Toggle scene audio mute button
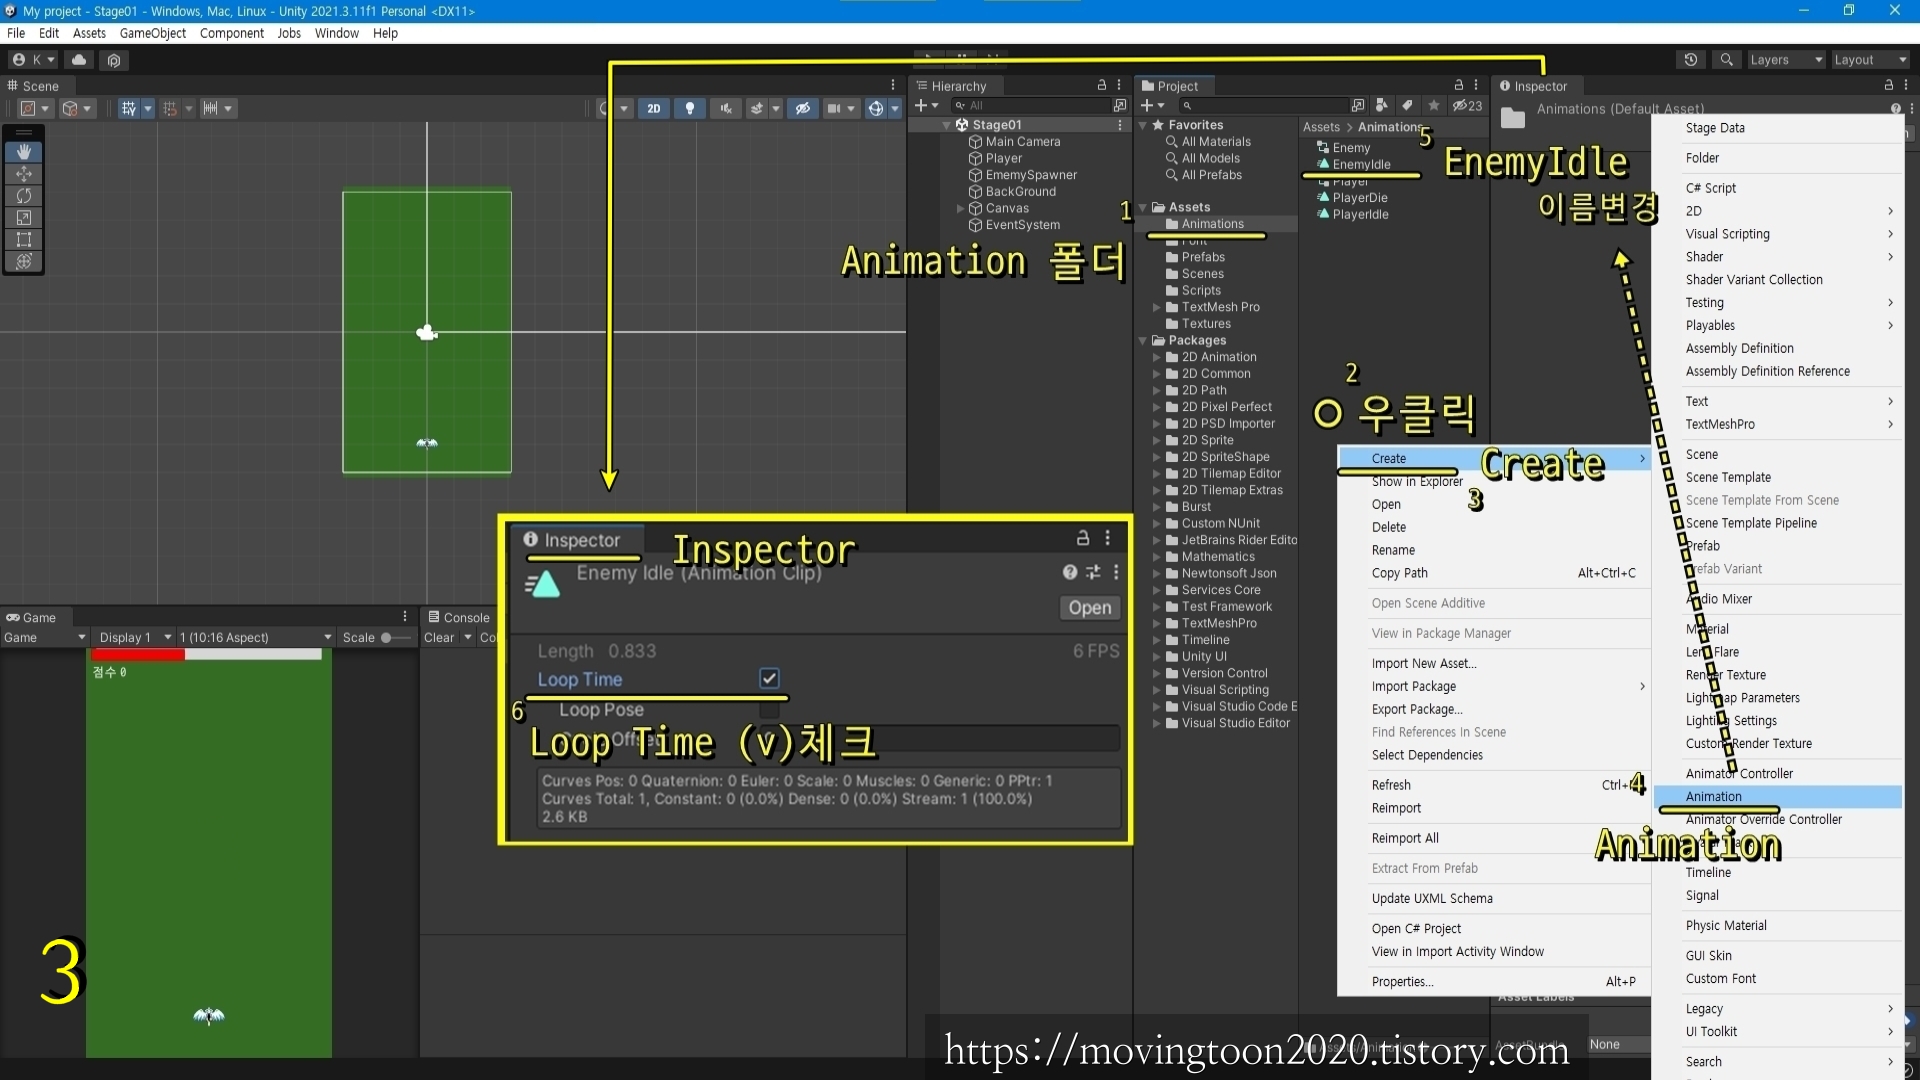The width and height of the screenshot is (1920, 1080). pyautogui.click(x=726, y=108)
